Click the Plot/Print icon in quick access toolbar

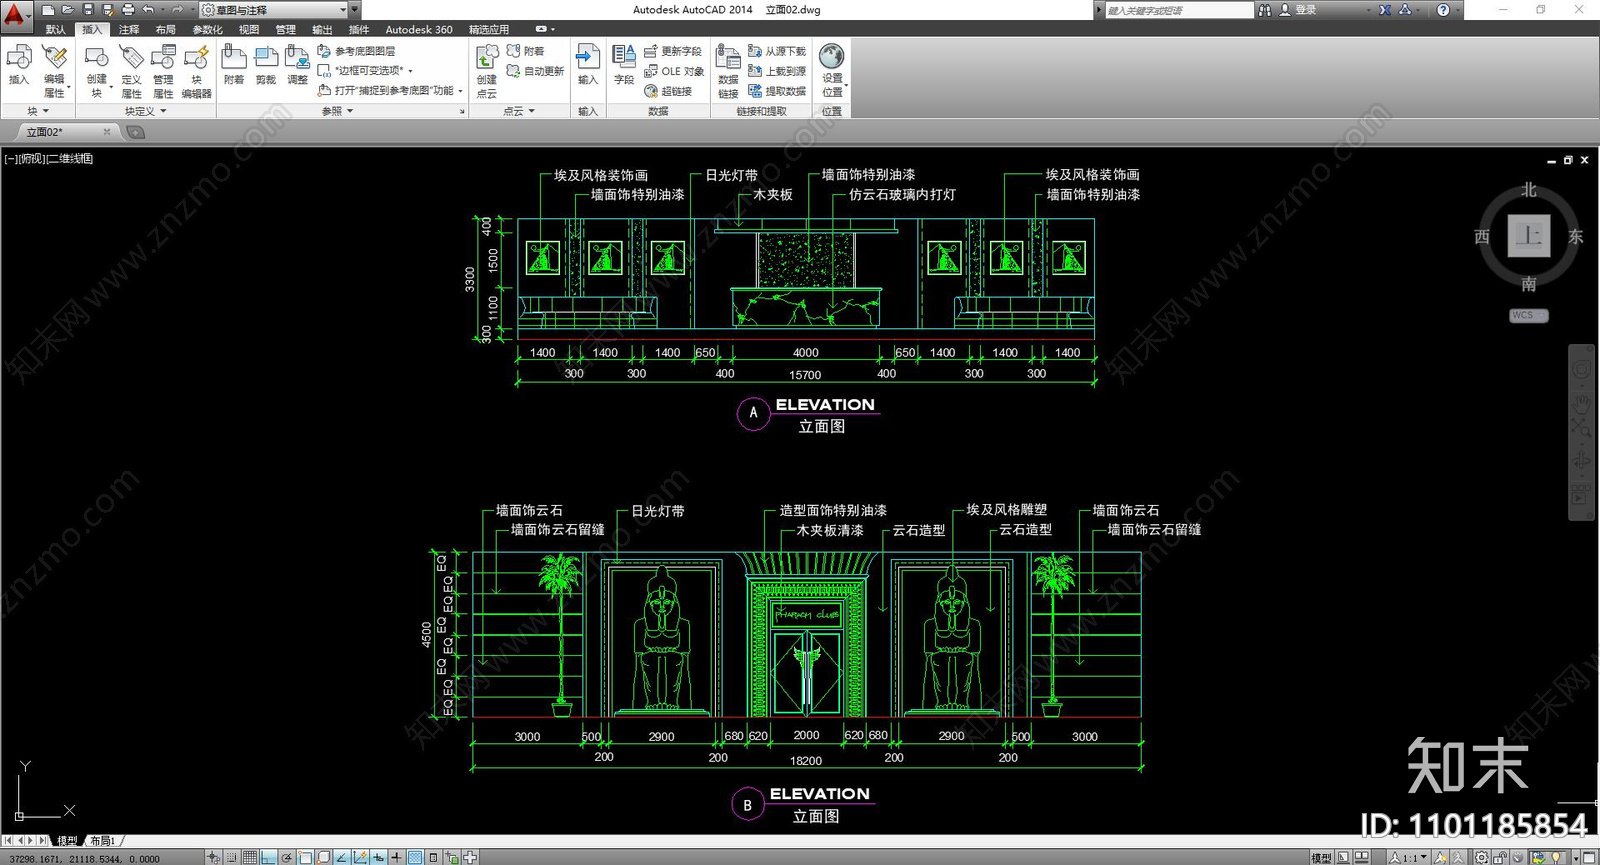coord(128,10)
